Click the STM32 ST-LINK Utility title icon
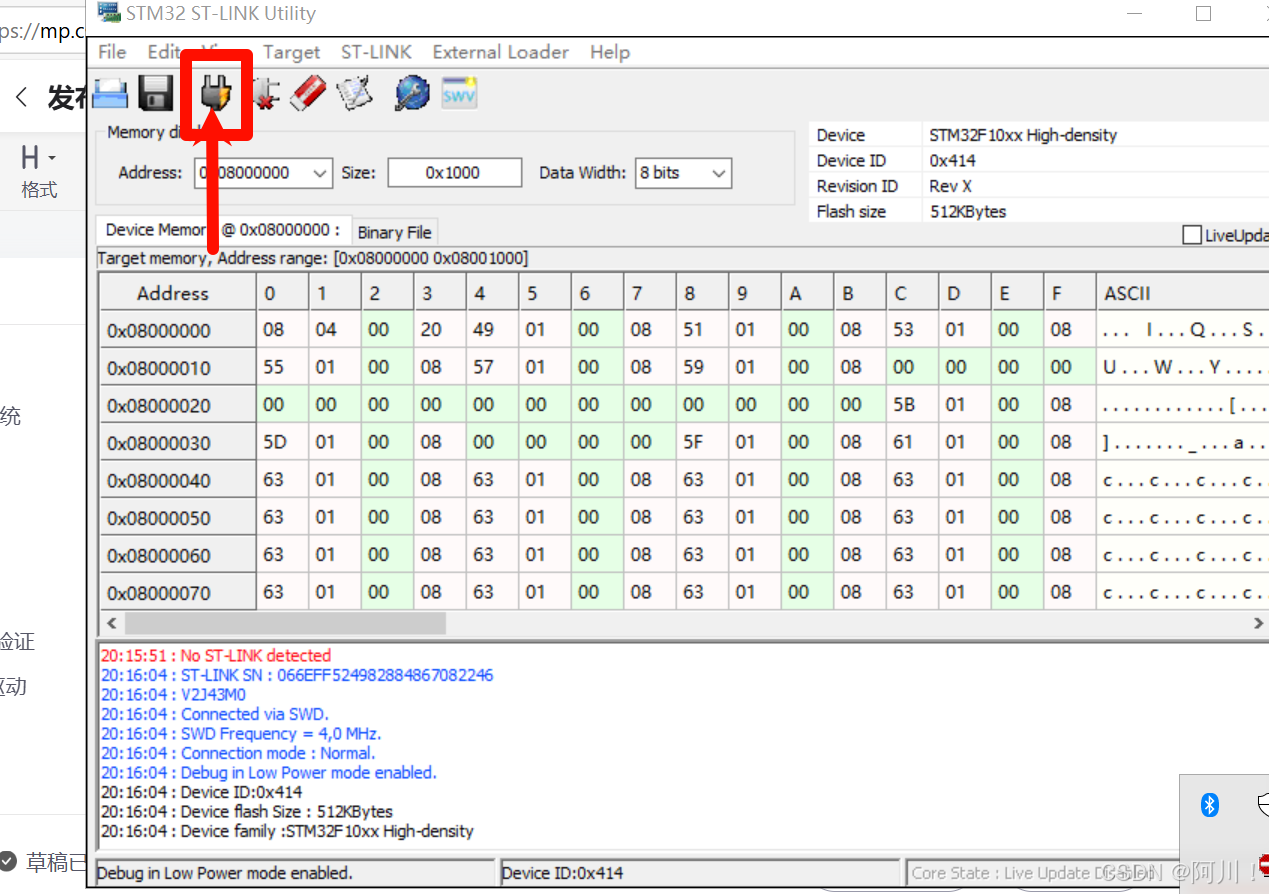The height and width of the screenshot is (894, 1269). point(108,13)
